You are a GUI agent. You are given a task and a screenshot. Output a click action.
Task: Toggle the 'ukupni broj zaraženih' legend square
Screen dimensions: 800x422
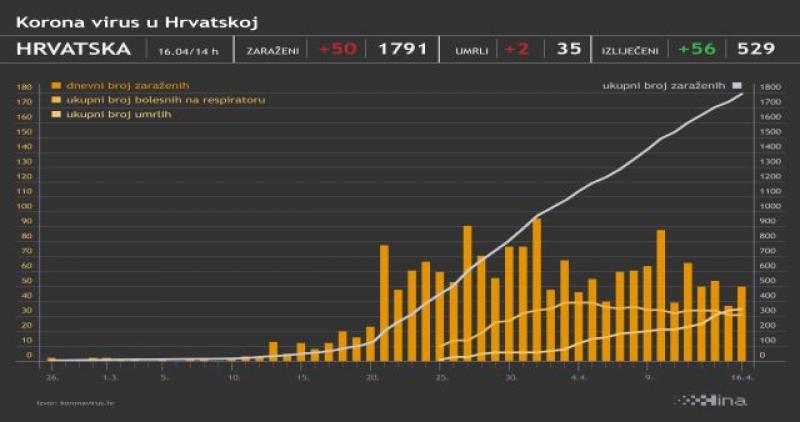(737, 86)
